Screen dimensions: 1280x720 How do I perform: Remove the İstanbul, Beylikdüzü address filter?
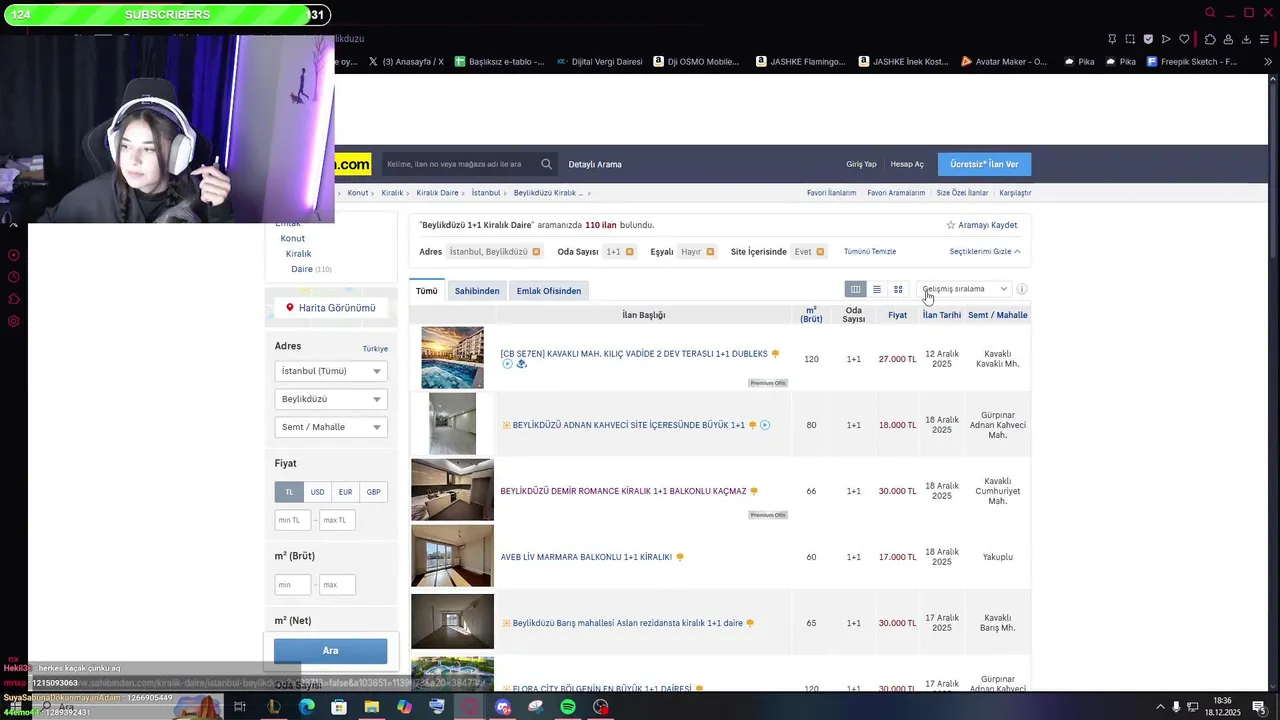536,252
